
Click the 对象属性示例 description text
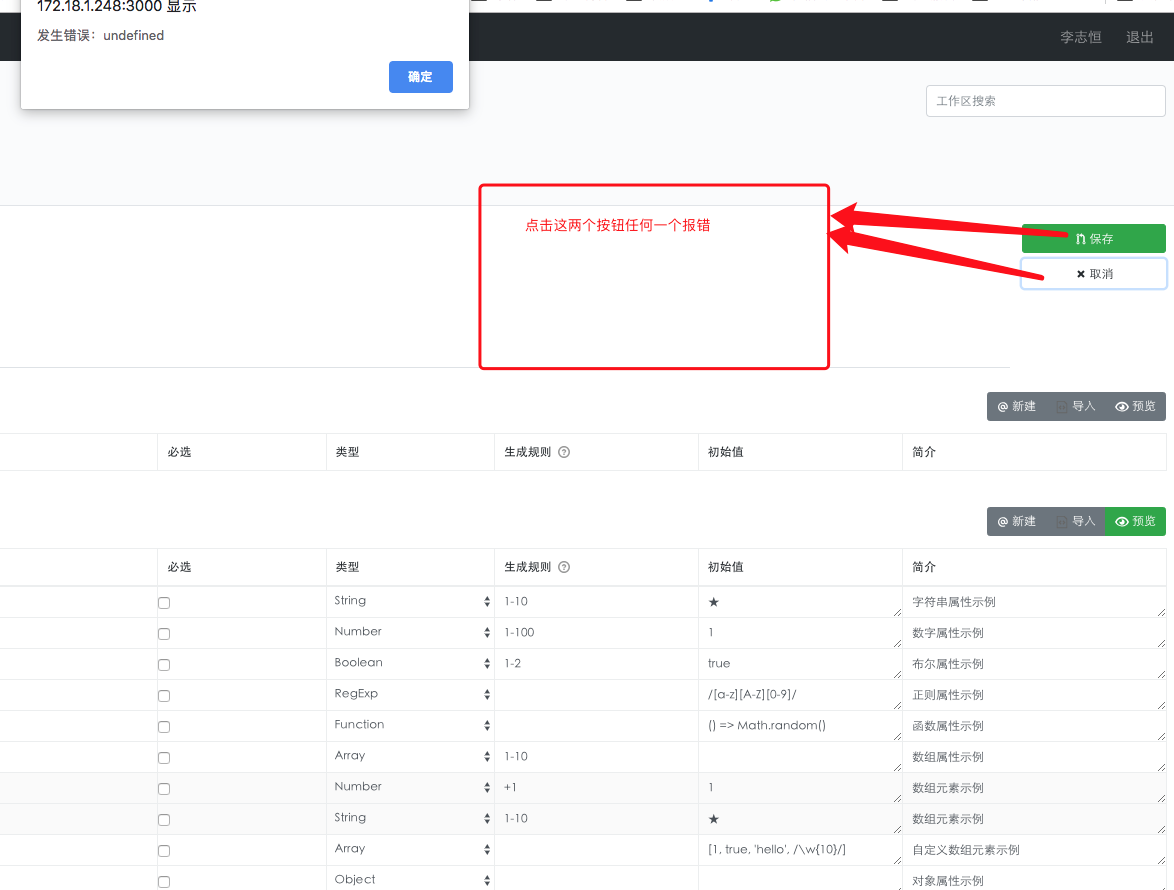(x=948, y=881)
